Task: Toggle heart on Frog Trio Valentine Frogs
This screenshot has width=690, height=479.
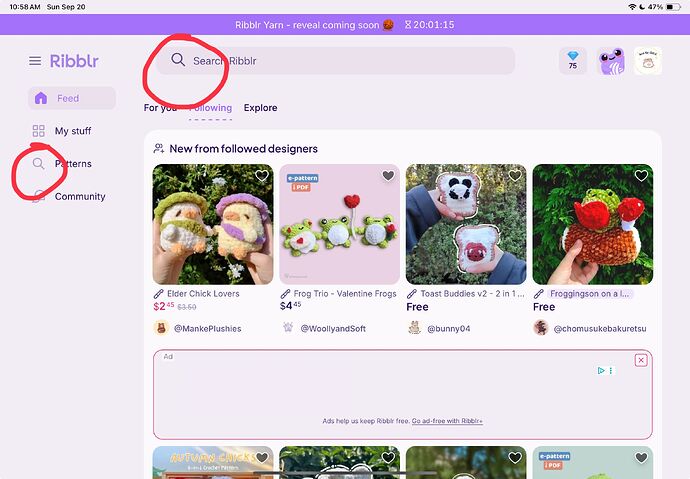Action: coord(388,176)
